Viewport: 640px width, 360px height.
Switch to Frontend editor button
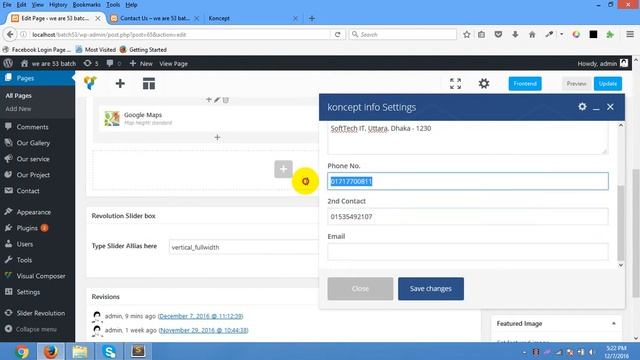tap(525, 84)
